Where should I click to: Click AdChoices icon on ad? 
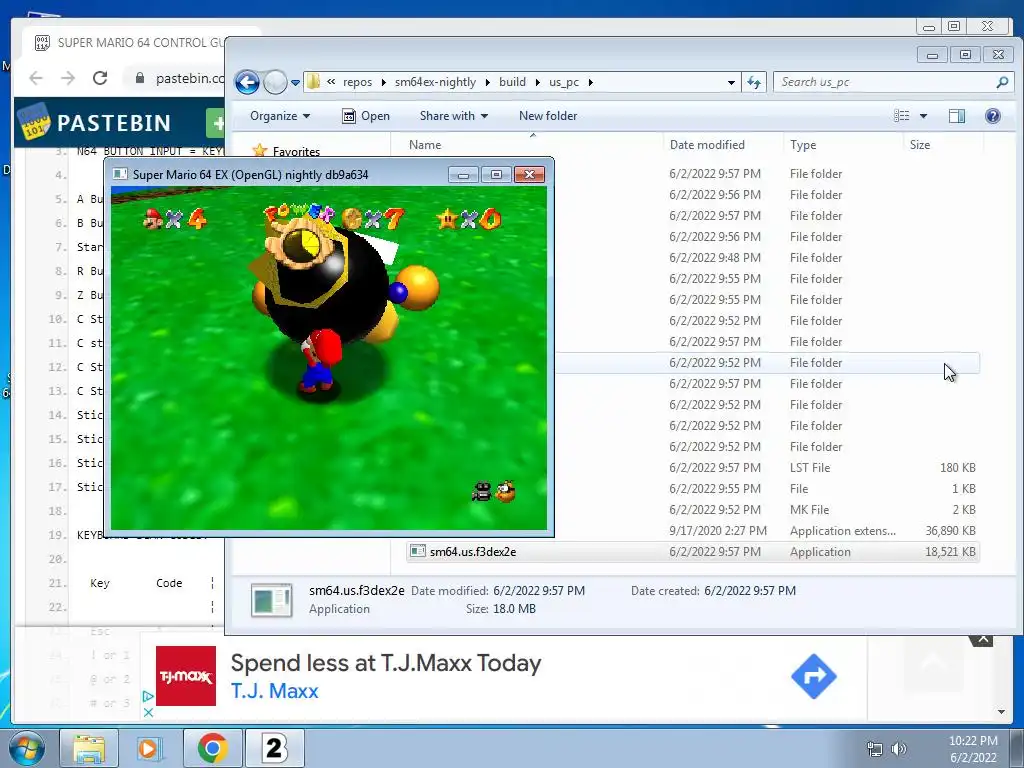(148, 697)
